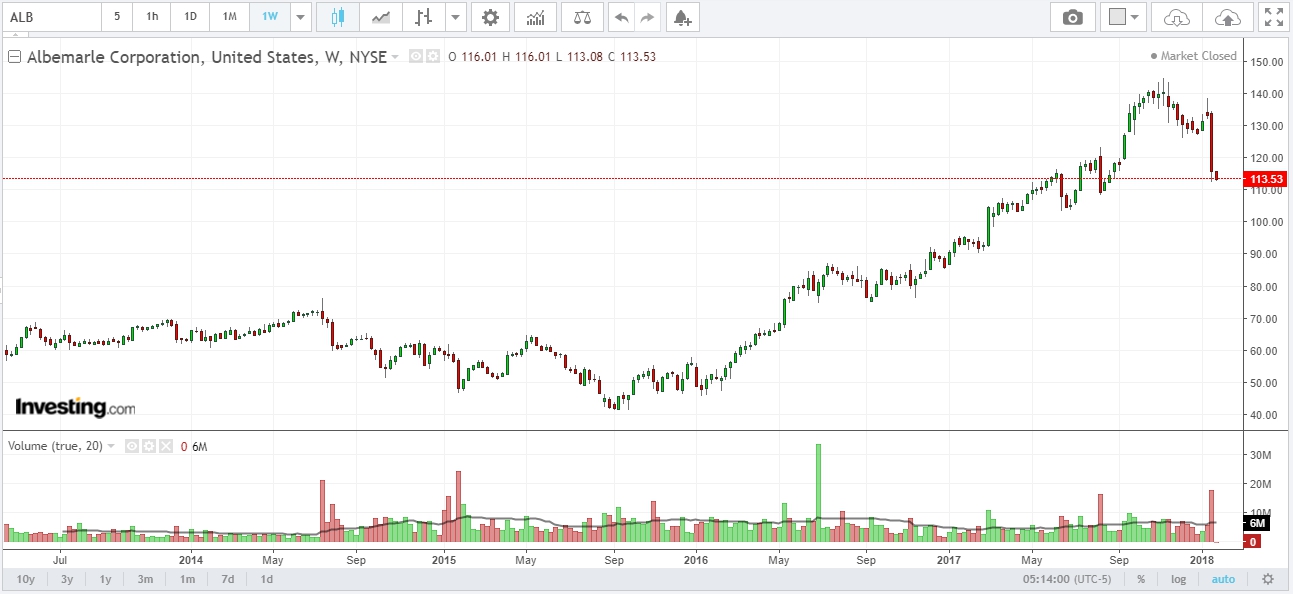Click the 113.53 current price label
The image size is (1293, 594).
[x=1265, y=179]
